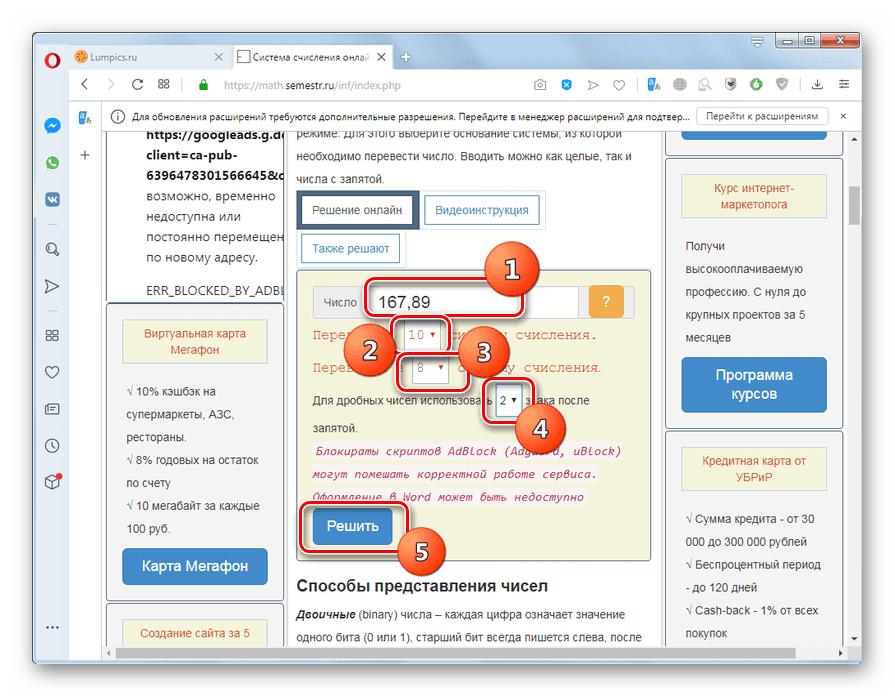Reload the current page

[x=137, y=84]
